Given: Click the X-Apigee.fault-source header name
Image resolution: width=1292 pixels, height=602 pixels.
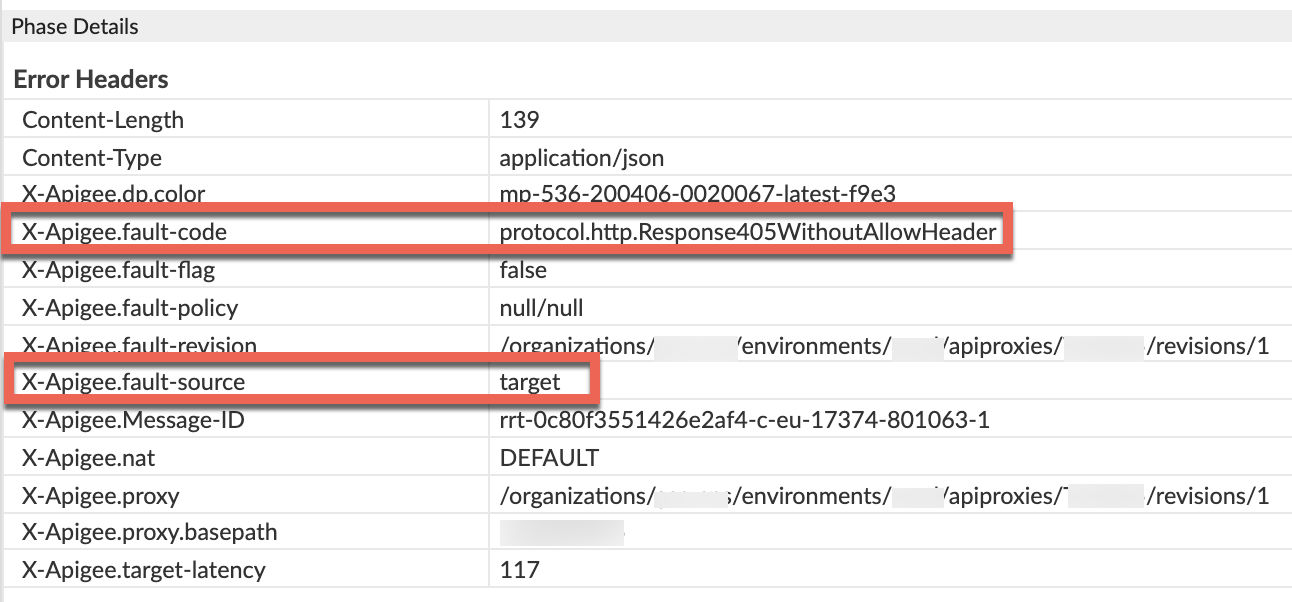Looking at the screenshot, I should (x=133, y=382).
